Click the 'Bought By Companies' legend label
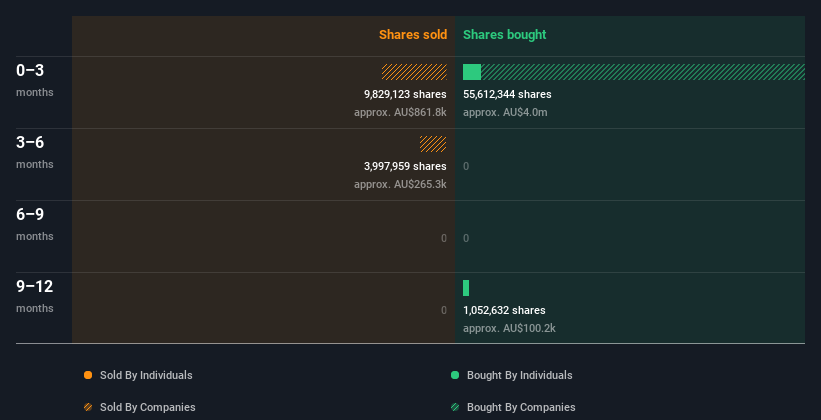 click(x=521, y=407)
